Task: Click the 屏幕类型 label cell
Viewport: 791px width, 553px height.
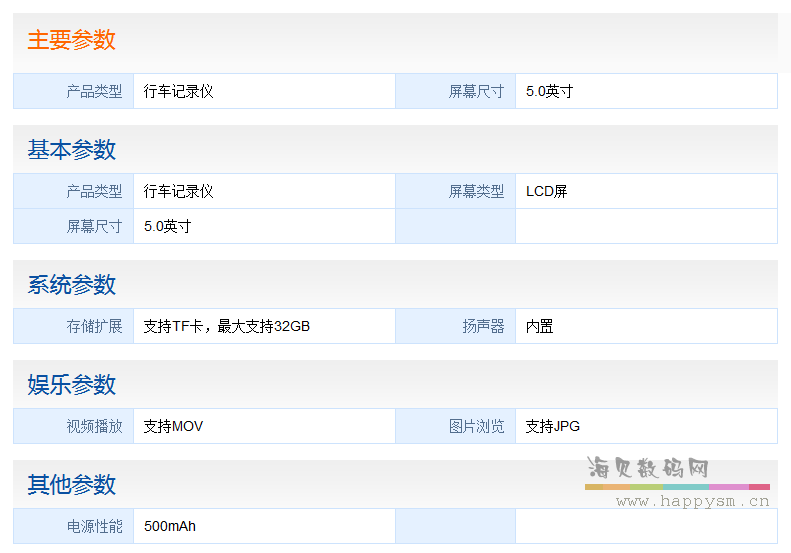Action: [476, 191]
